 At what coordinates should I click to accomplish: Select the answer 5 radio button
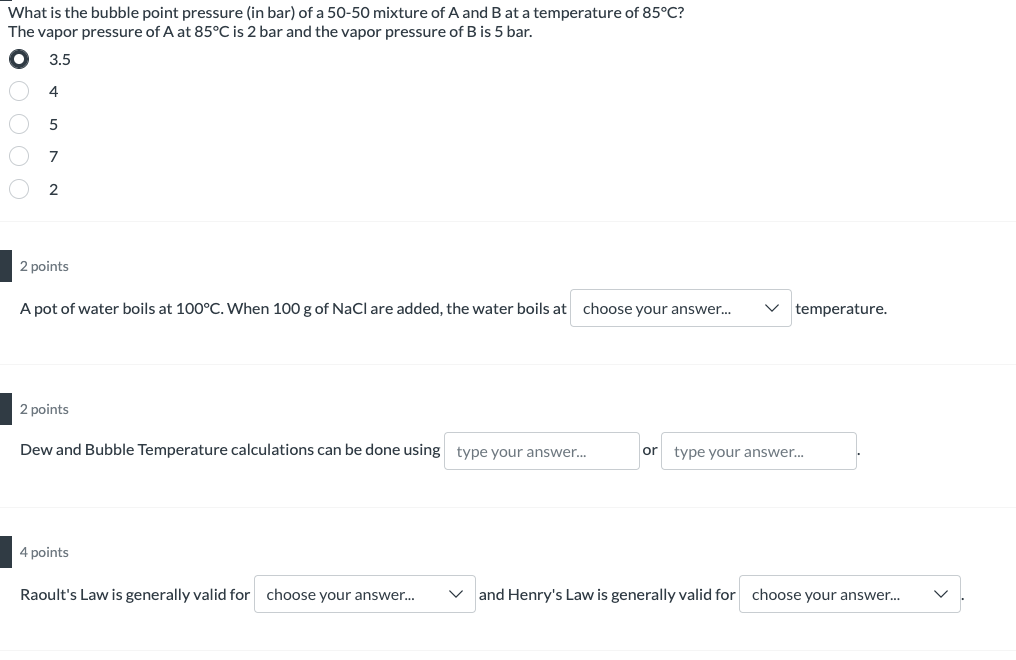pos(19,124)
